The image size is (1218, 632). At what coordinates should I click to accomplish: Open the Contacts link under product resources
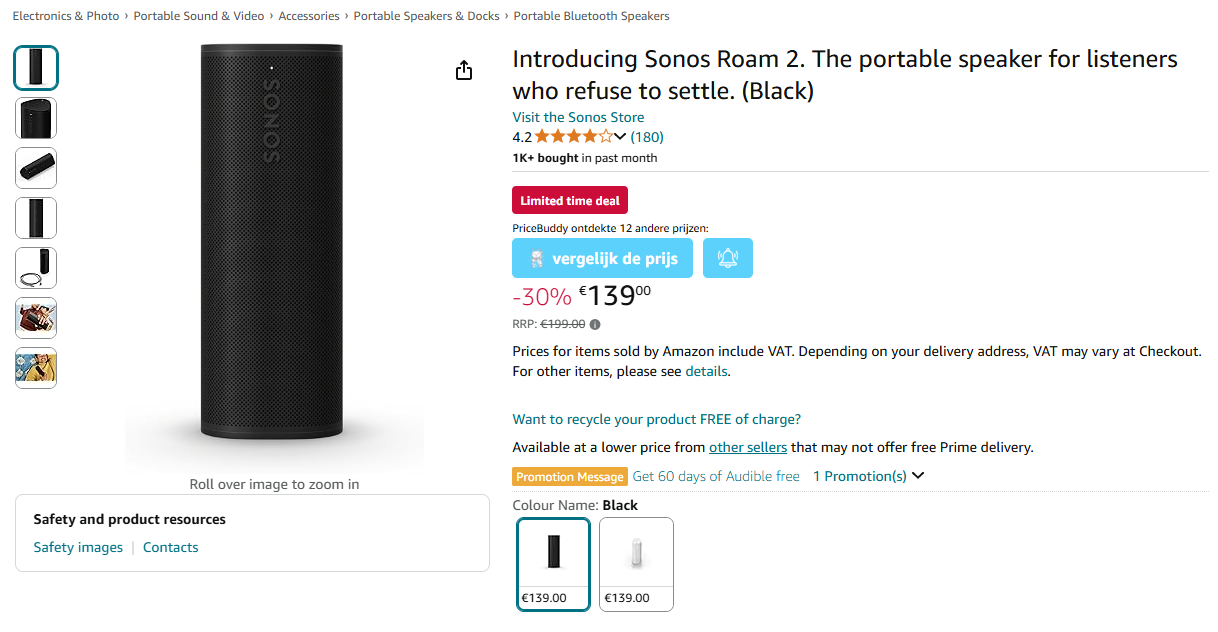click(x=170, y=547)
